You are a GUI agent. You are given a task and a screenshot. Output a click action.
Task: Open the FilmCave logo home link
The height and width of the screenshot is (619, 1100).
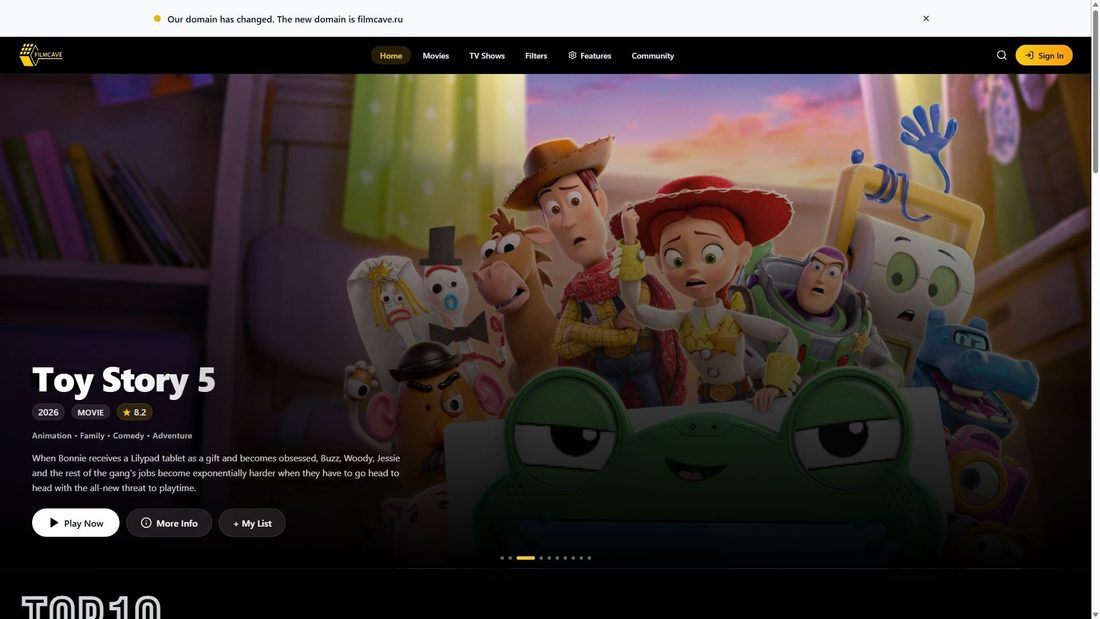41,55
